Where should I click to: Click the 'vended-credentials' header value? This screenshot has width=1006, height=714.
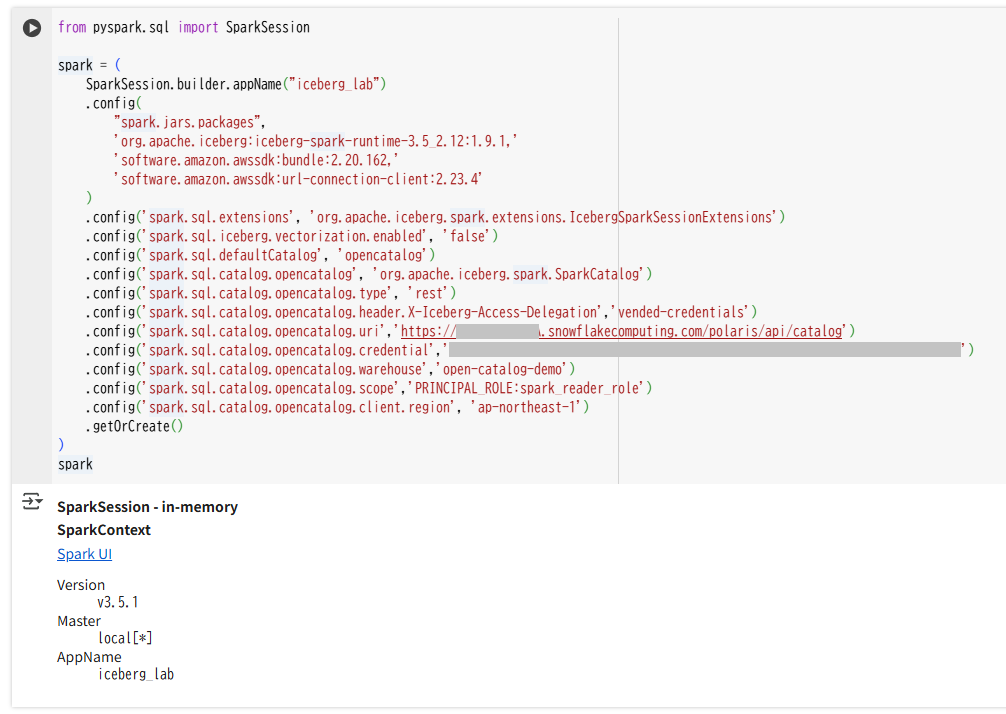coord(680,312)
